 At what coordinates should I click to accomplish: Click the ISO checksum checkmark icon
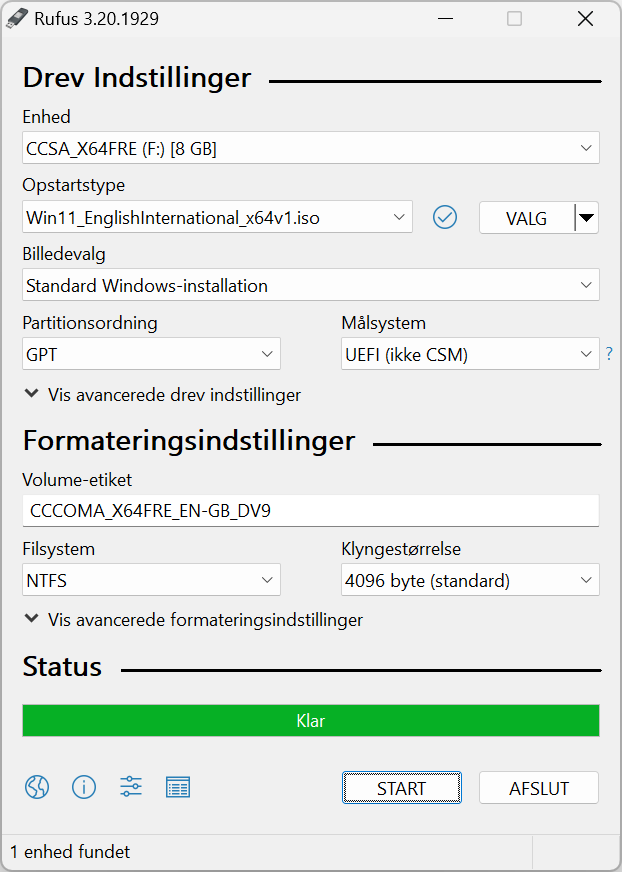click(445, 217)
